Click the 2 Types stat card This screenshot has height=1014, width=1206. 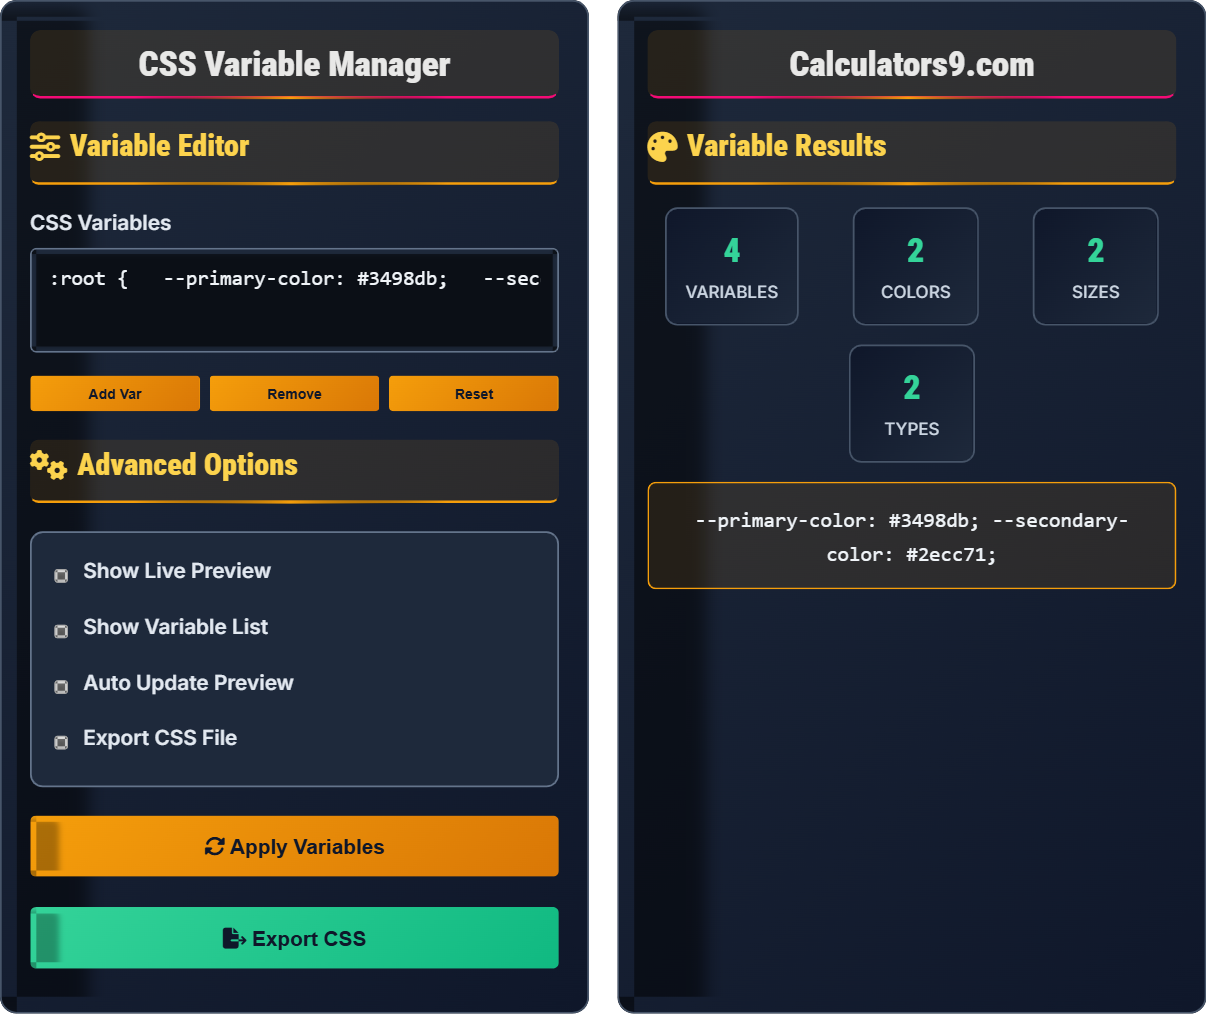912,404
